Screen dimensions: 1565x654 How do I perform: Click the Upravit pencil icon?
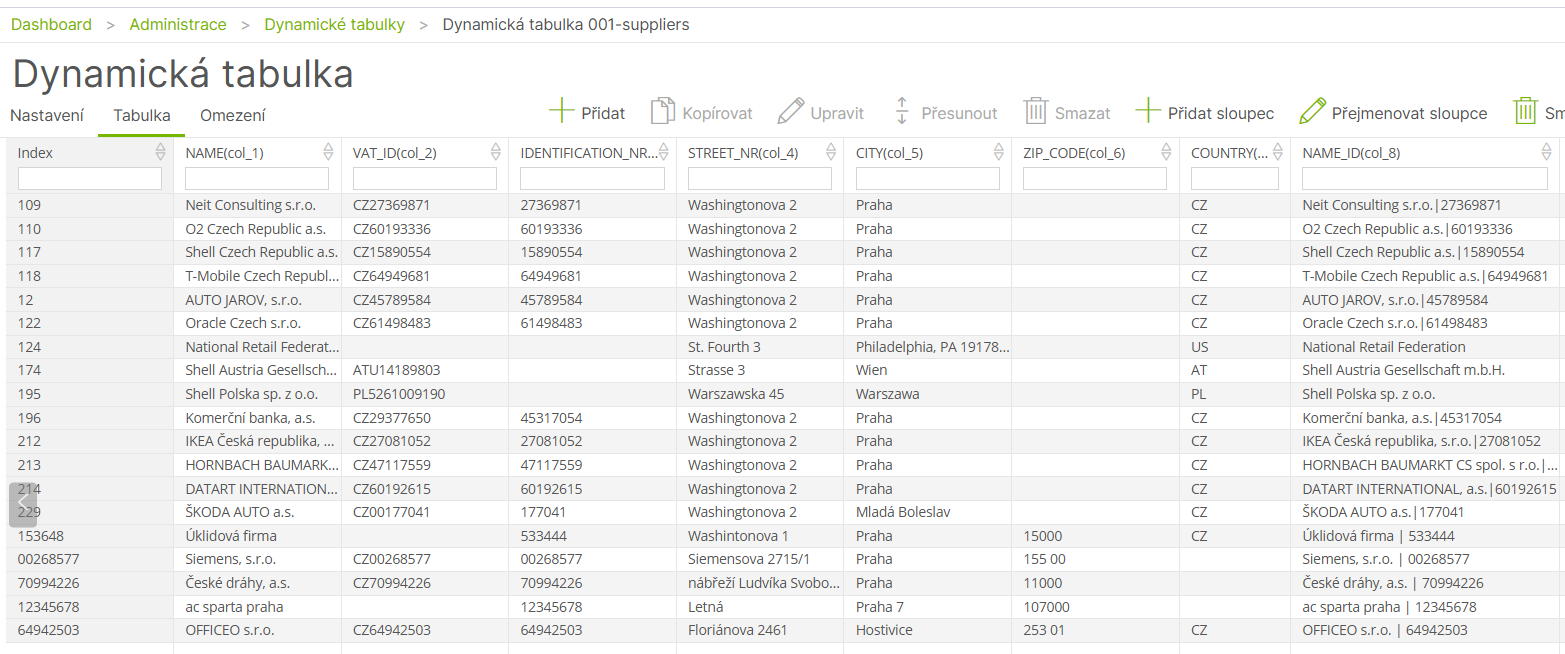pos(791,111)
